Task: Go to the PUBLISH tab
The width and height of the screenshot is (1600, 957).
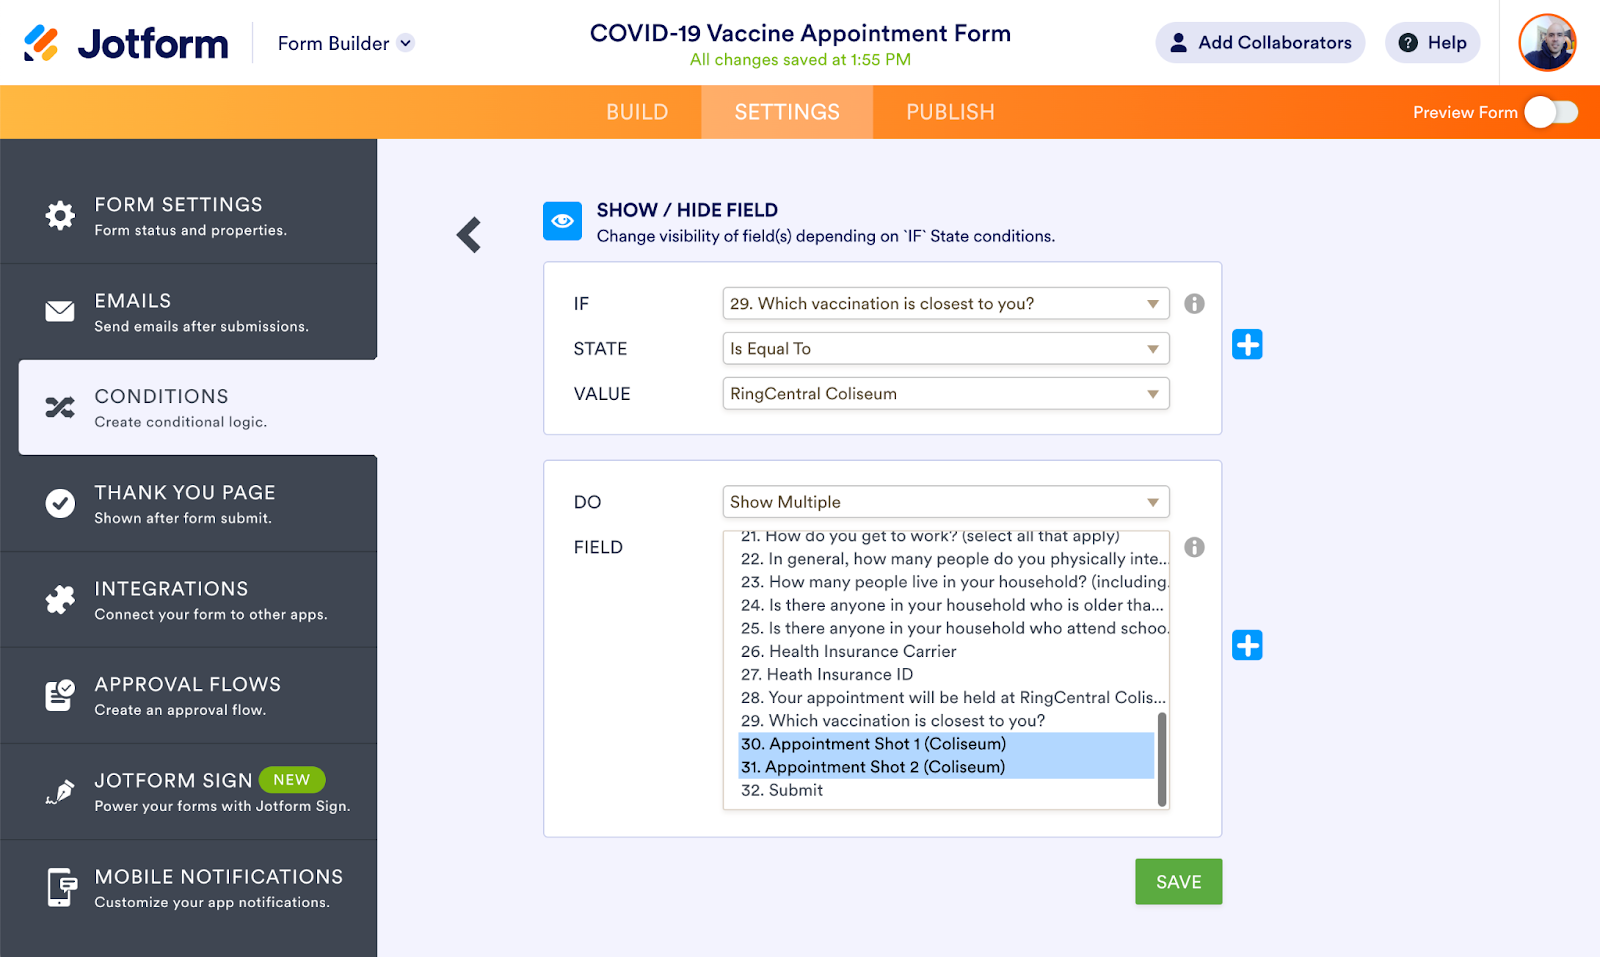Action: pos(950,112)
